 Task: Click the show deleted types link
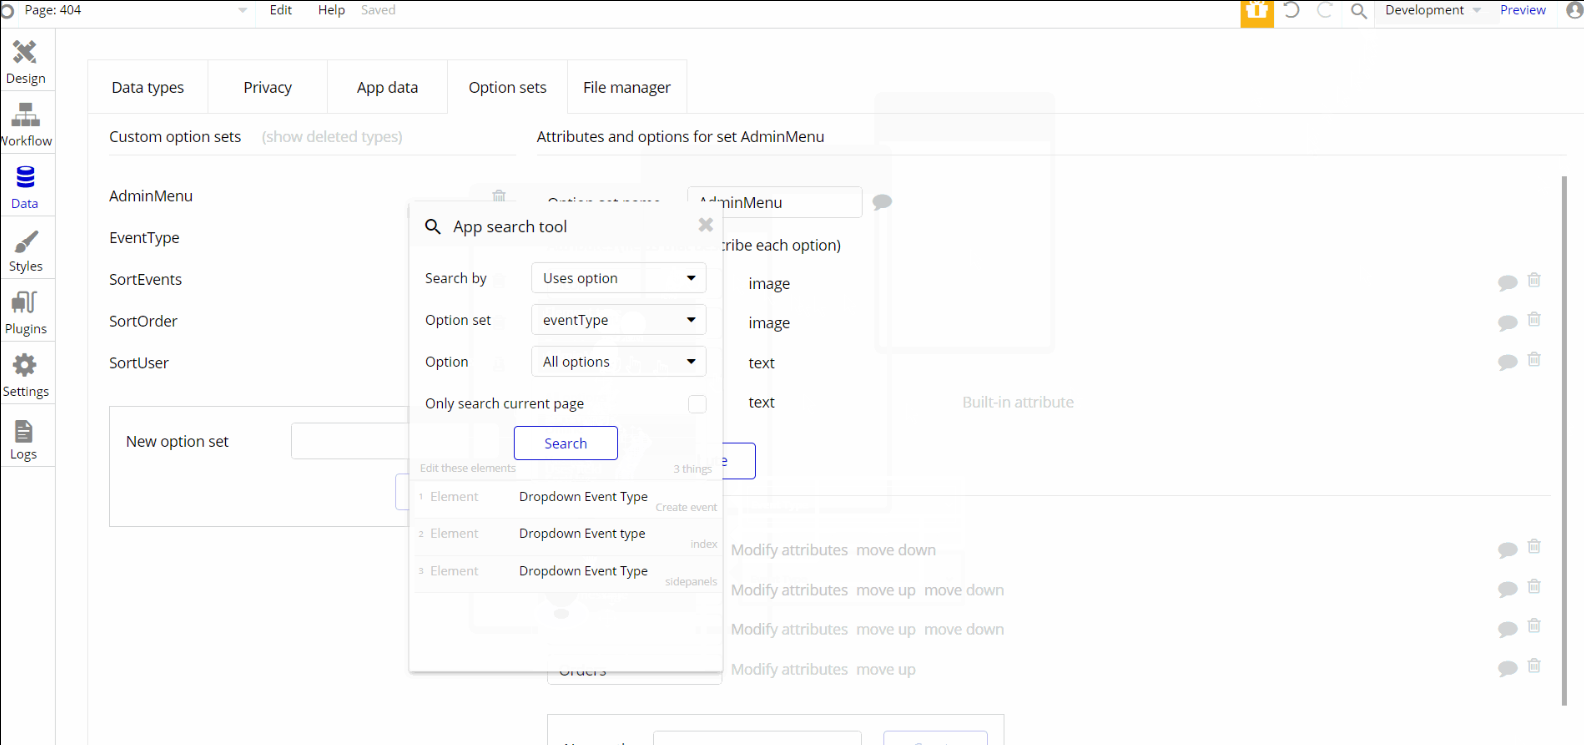[332, 137]
